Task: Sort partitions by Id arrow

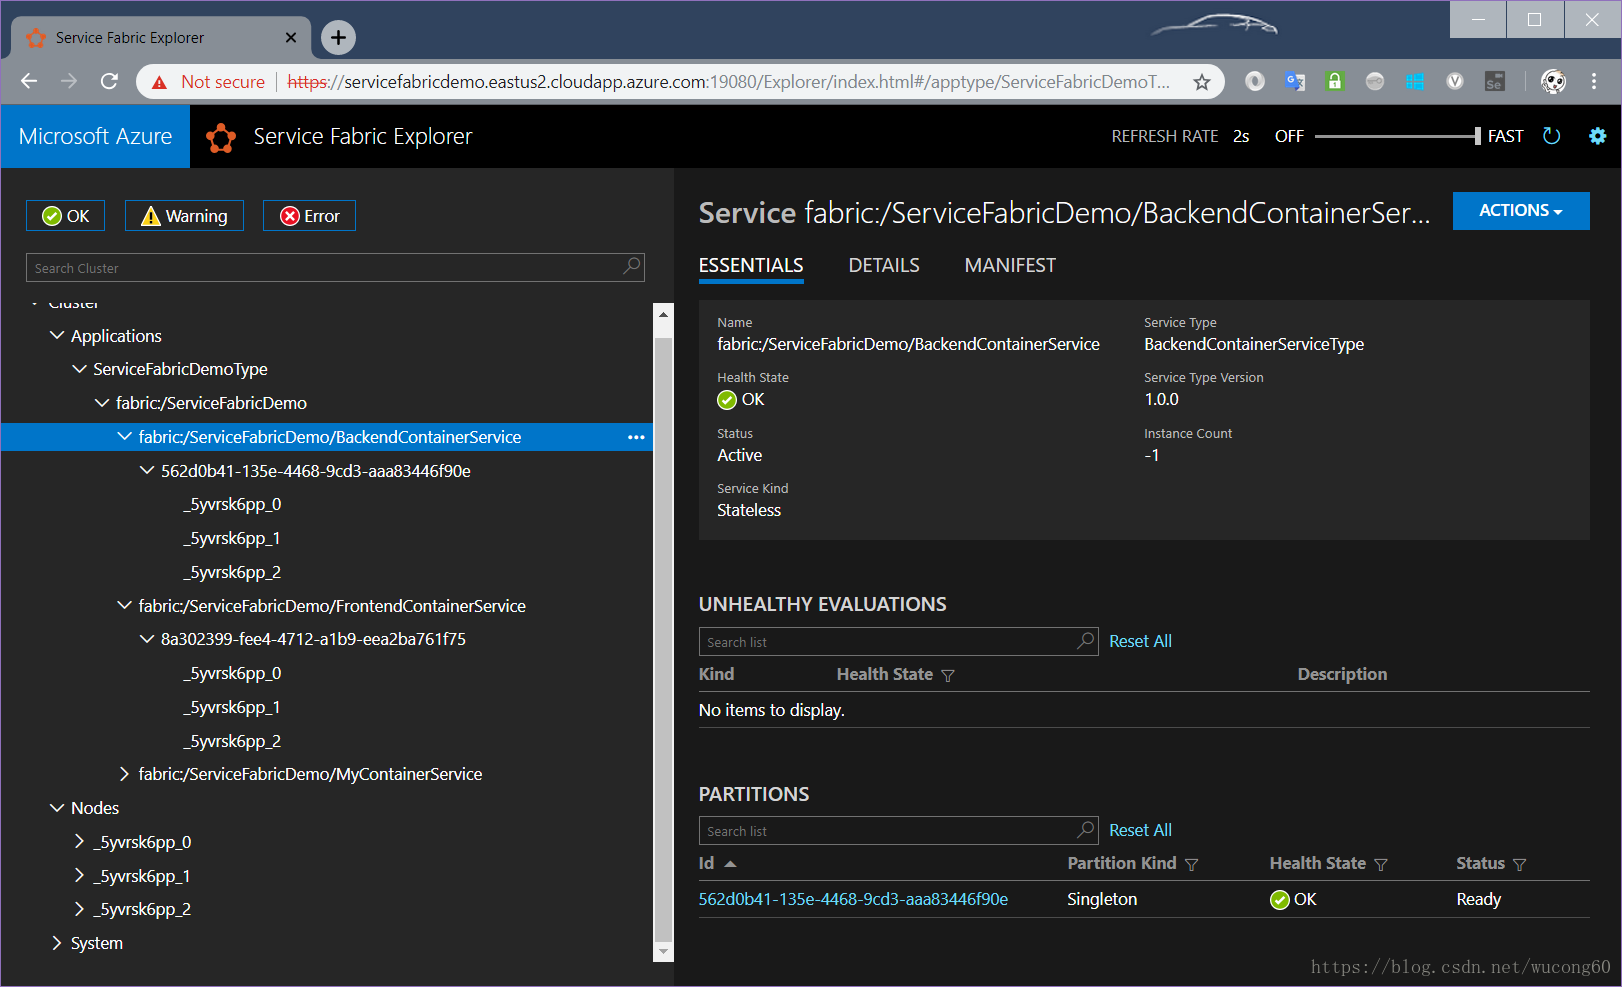Action: pyautogui.click(x=730, y=863)
